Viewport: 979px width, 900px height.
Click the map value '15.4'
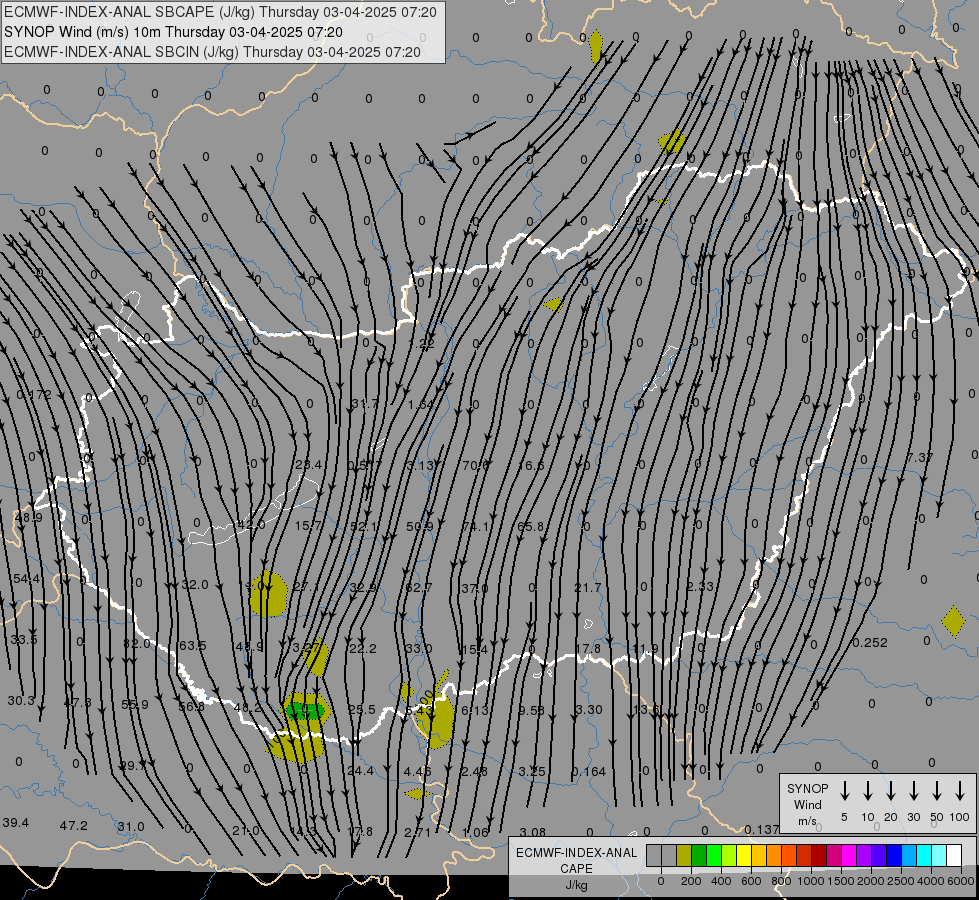[x=475, y=650]
